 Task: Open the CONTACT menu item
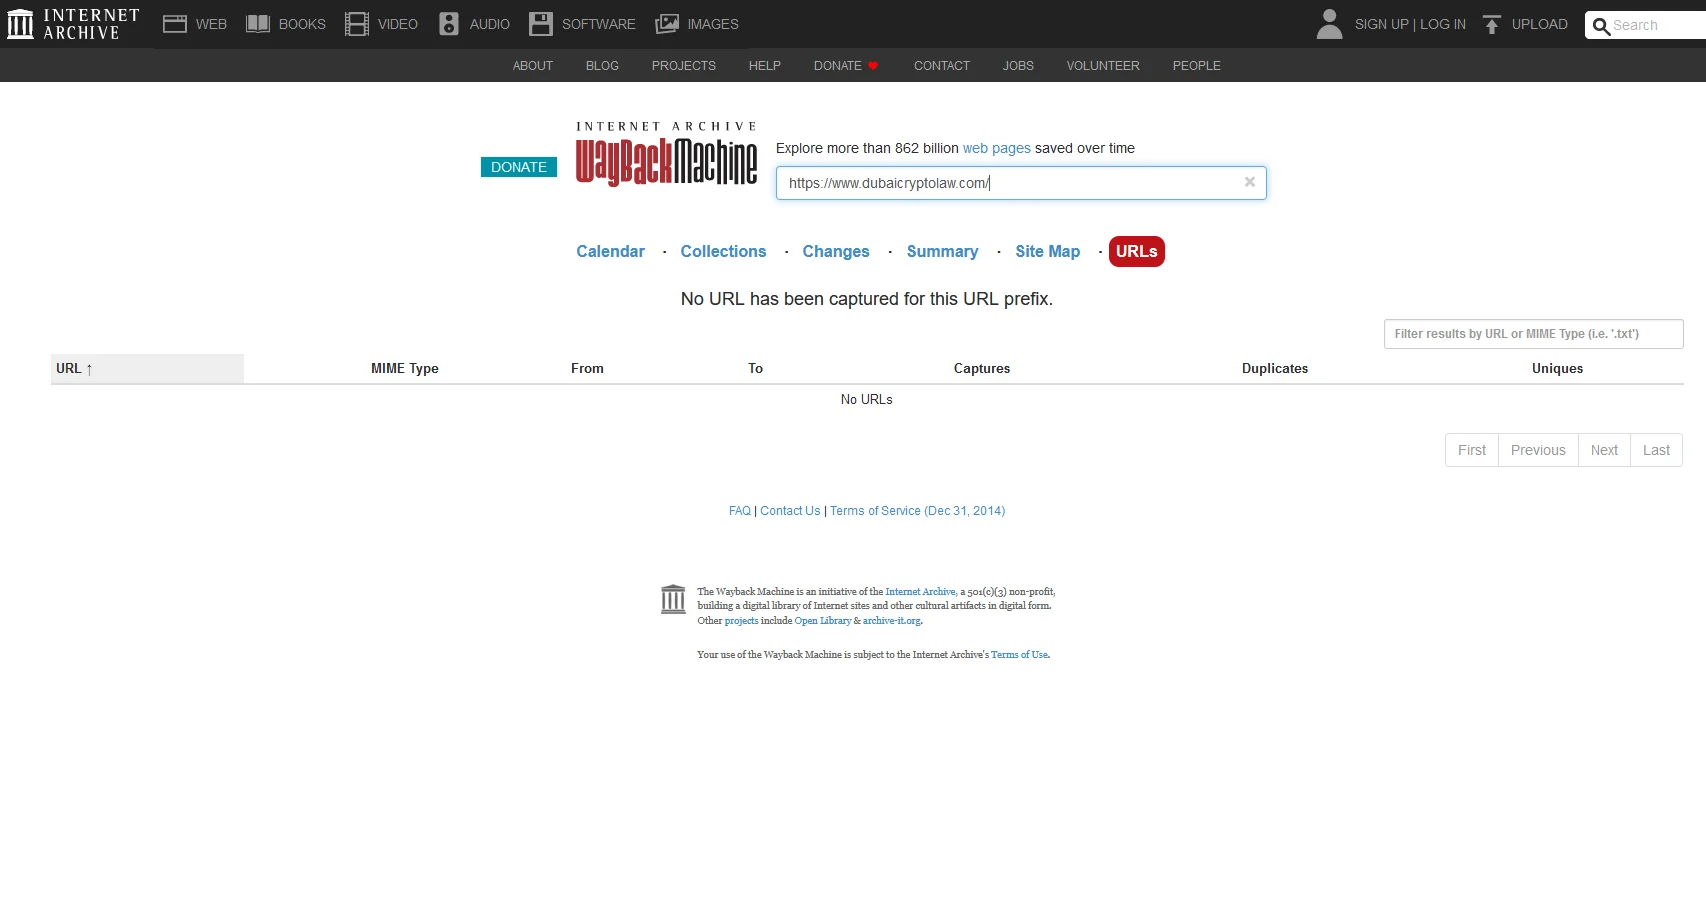pos(942,66)
